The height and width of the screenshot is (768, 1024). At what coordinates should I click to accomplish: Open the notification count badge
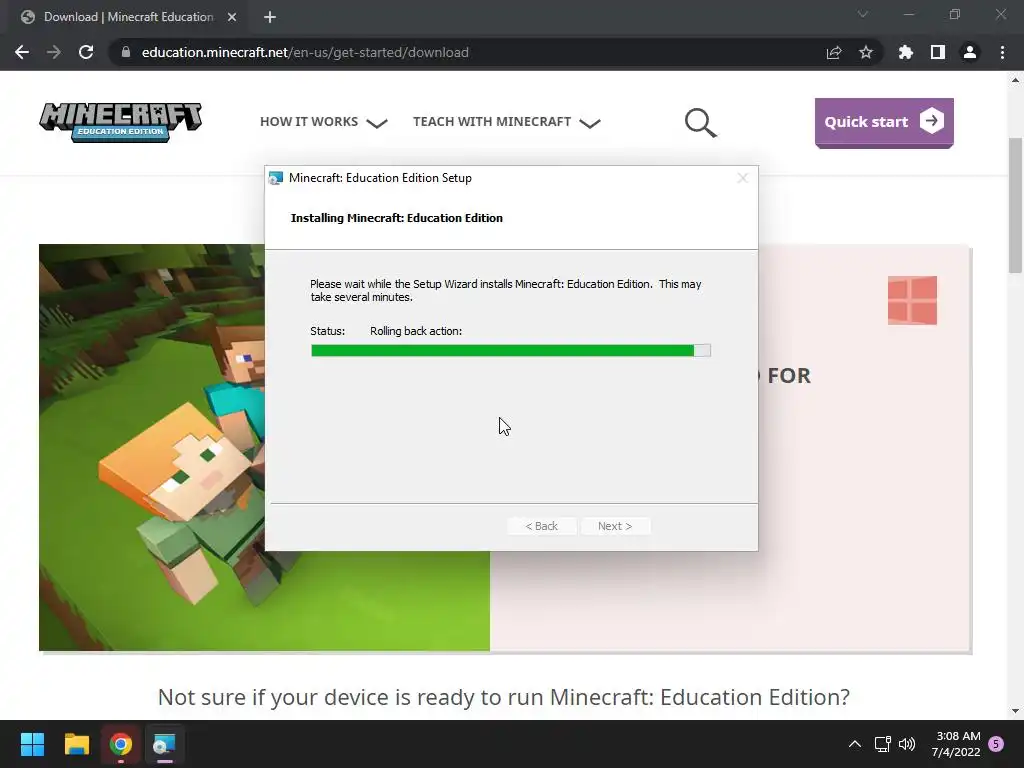pos(996,744)
